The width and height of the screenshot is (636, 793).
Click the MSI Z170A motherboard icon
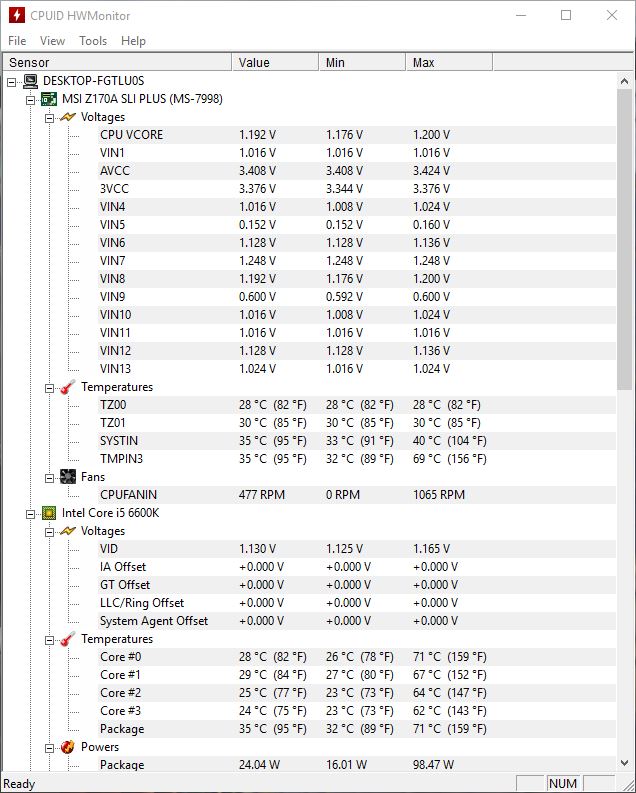click(49, 99)
